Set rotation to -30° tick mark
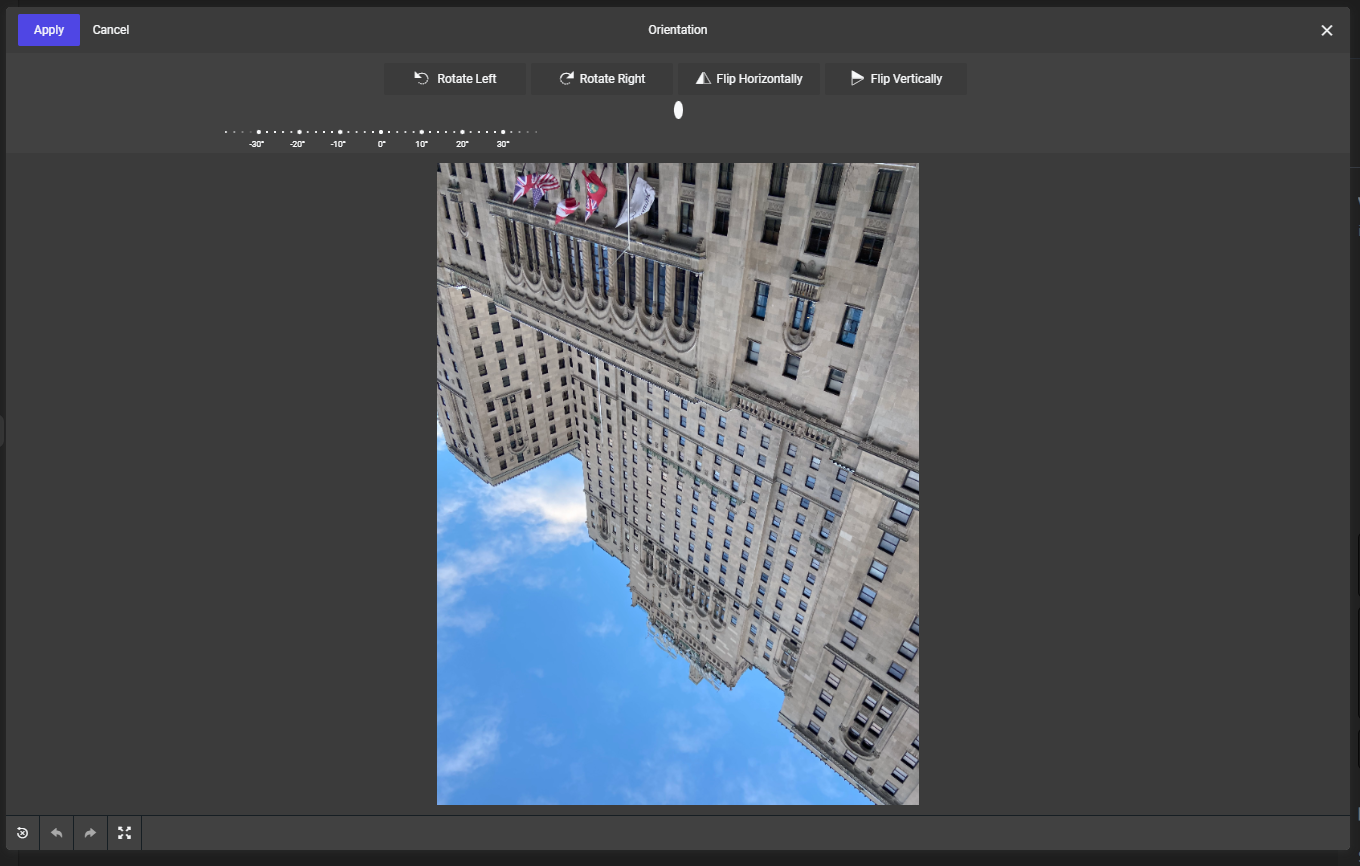This screenshot has width=1360, height=866. click(x=258, y=132)
